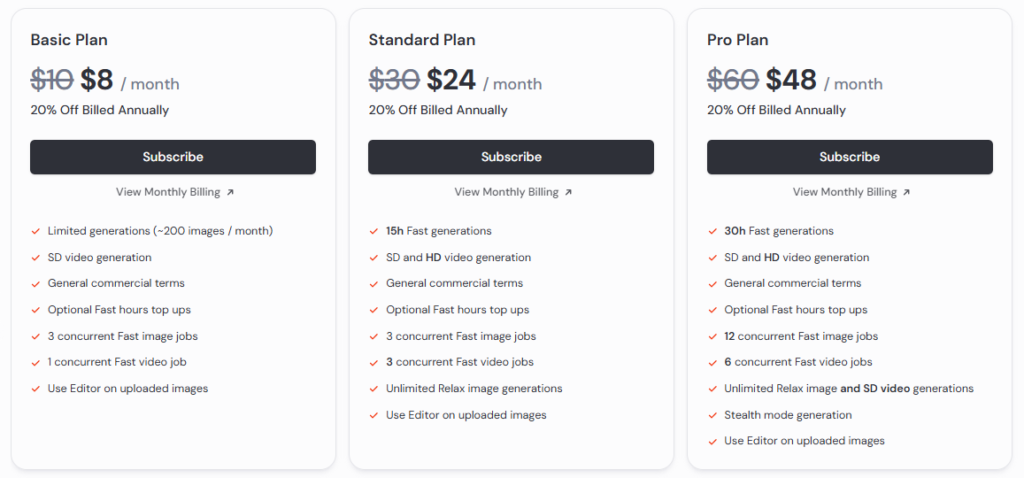Open View Monthly Billing for Pro Plan
This screenshot has height=478, width=1024.
point(844,192)
